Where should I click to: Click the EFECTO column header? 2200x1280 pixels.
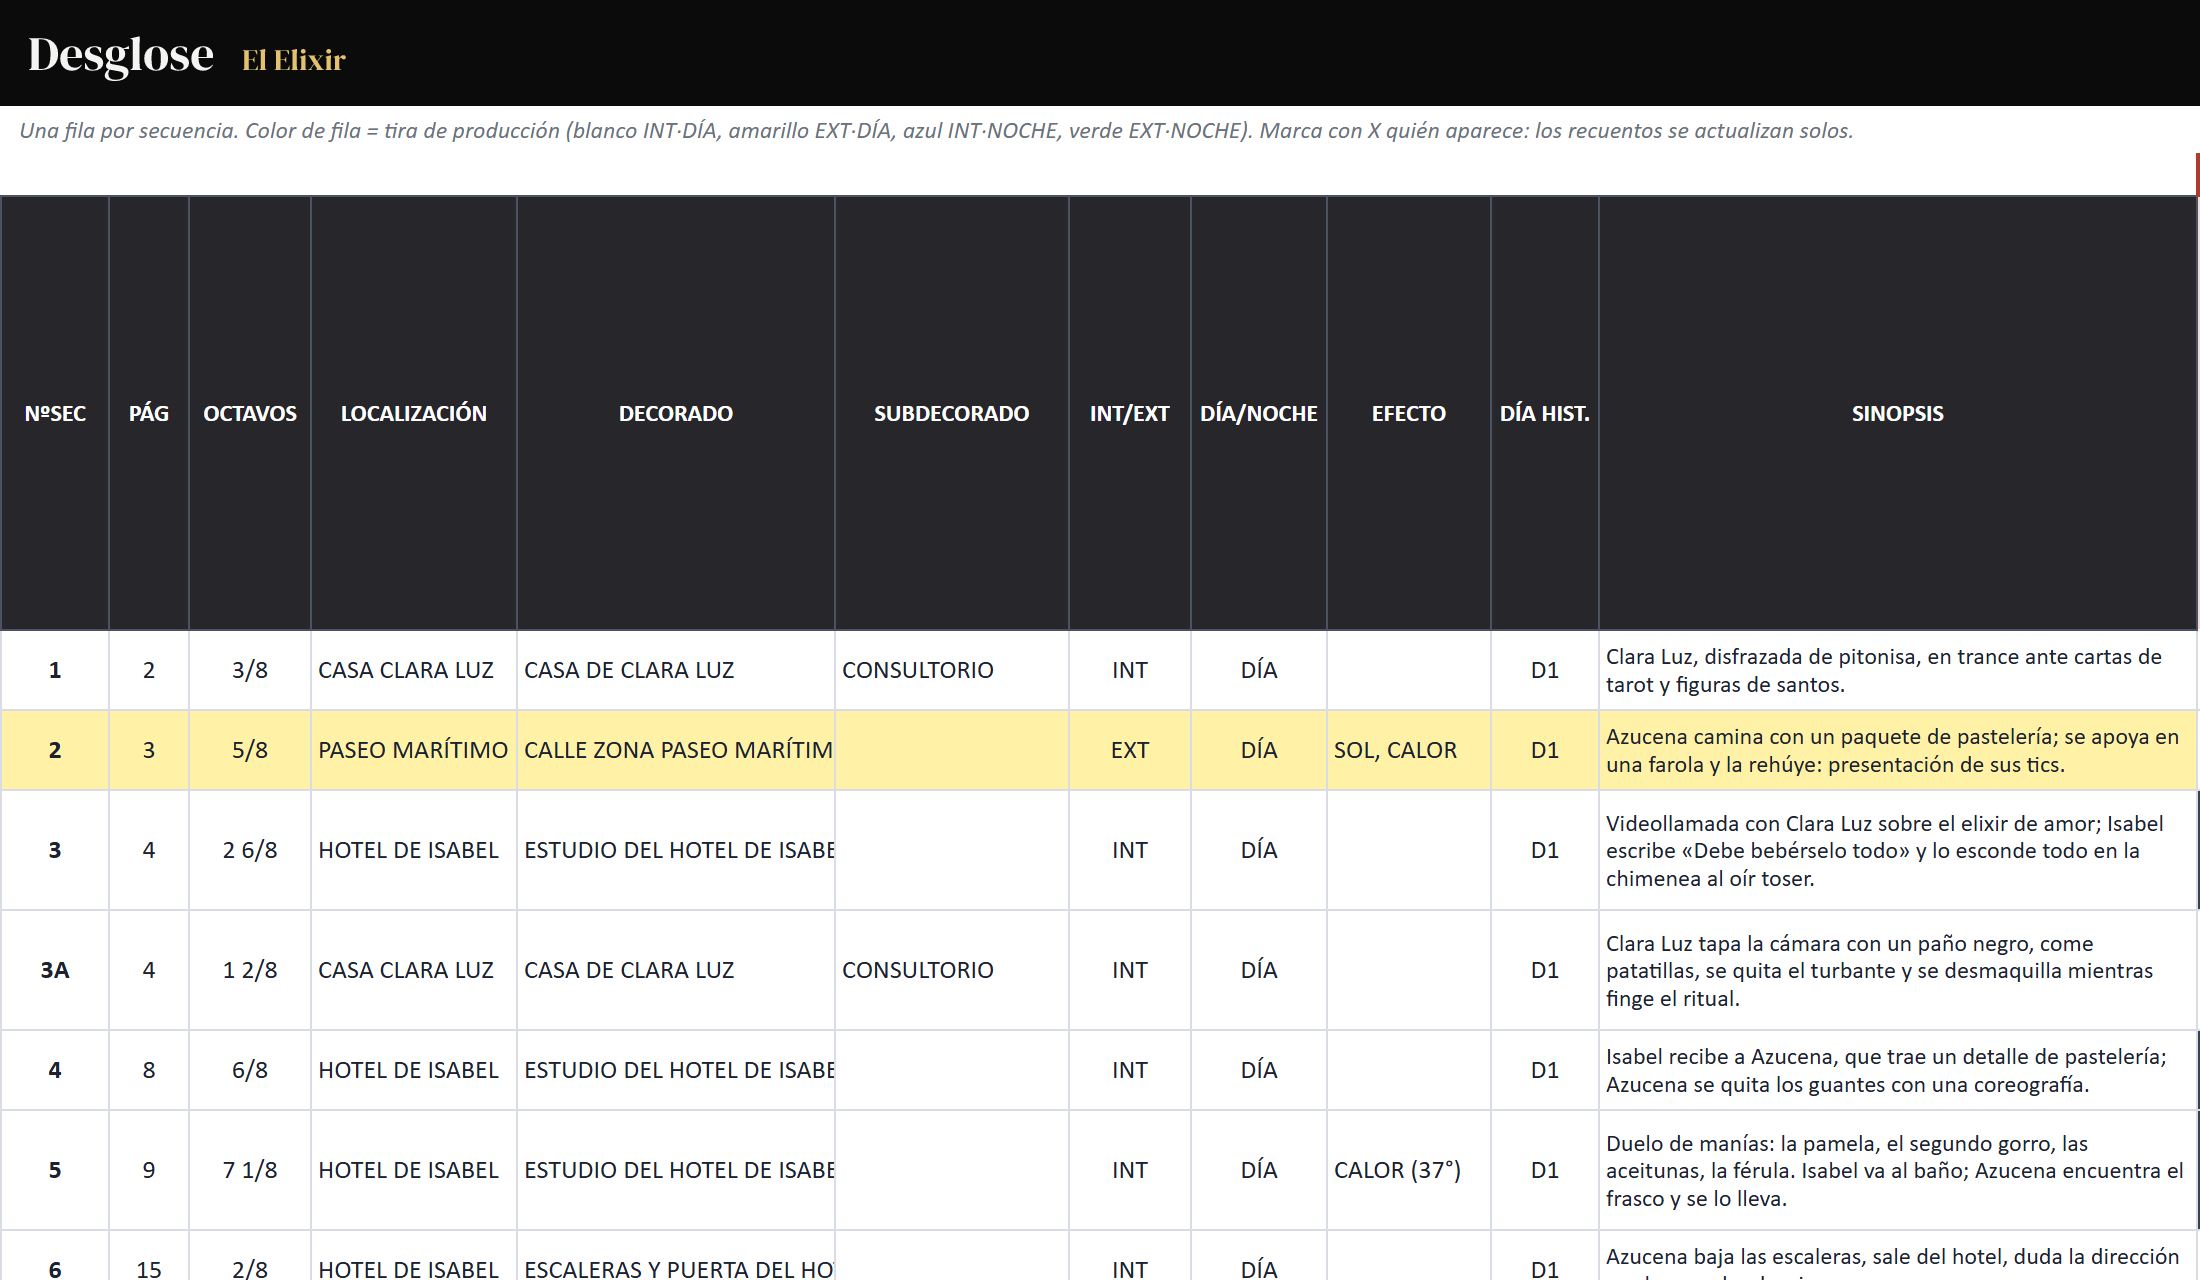pyautogui.click(x=1409, y=413)
